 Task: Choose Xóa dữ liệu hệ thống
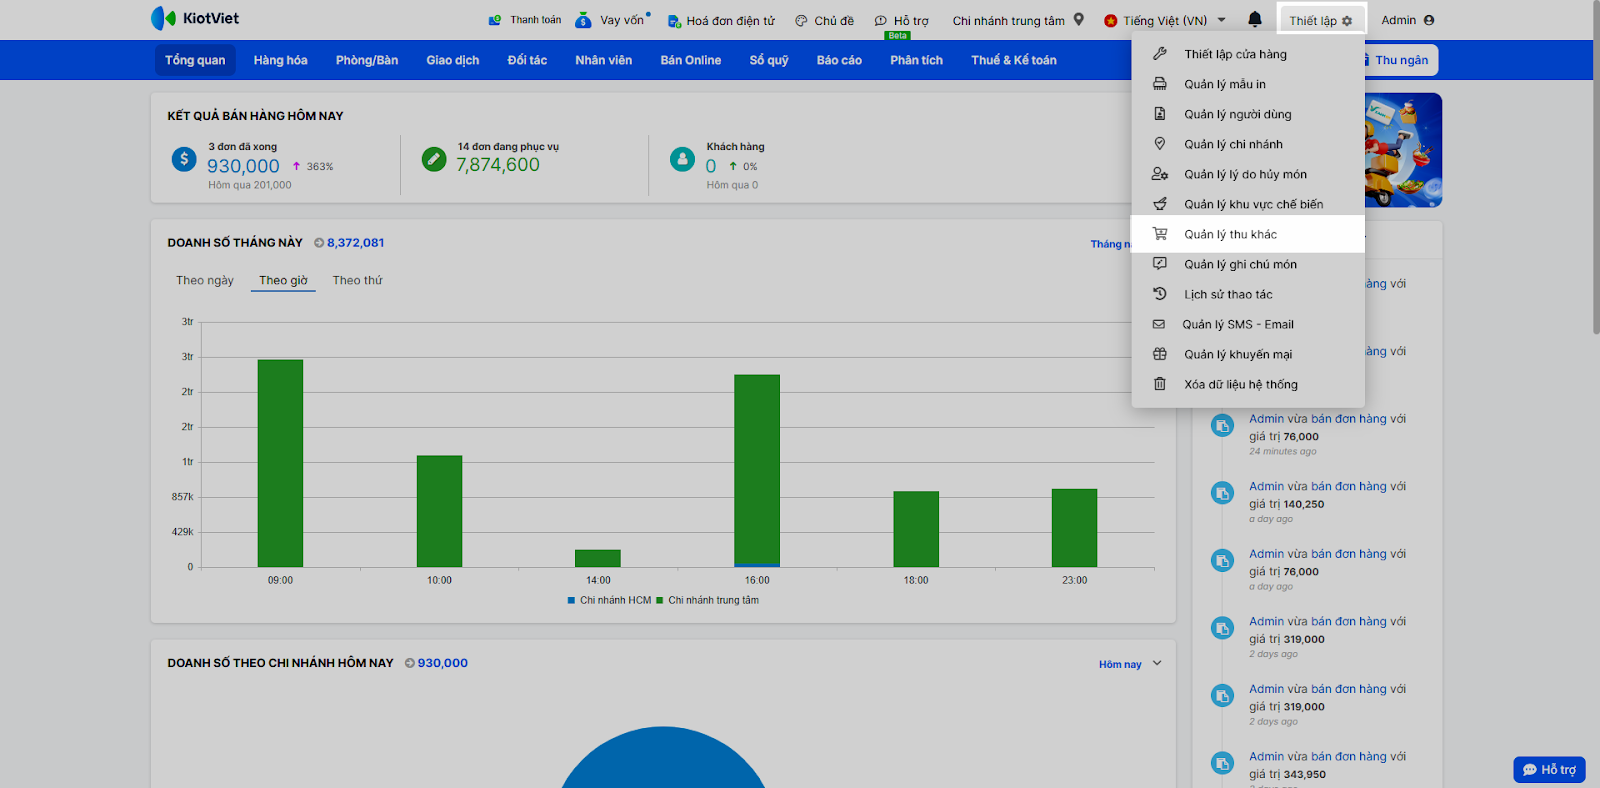1240,384
